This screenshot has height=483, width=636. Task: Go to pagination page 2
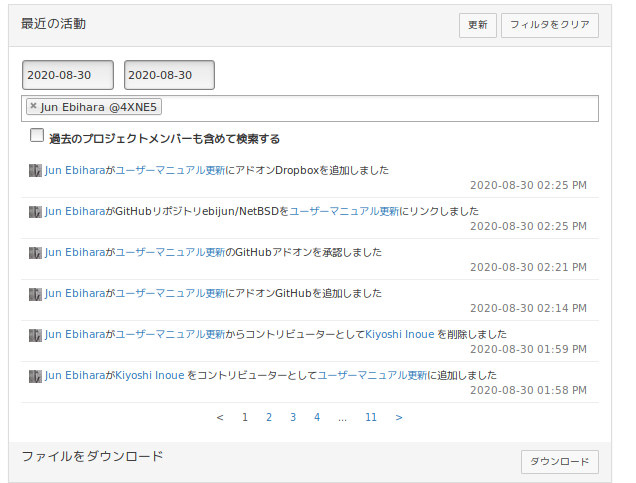(269, 417)
